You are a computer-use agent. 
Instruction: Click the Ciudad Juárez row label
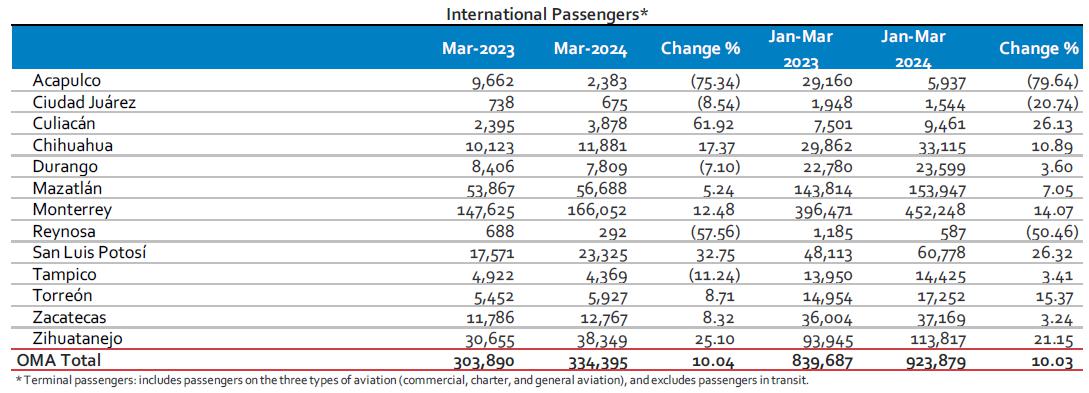pyautogui.click(x=83, y=103)
